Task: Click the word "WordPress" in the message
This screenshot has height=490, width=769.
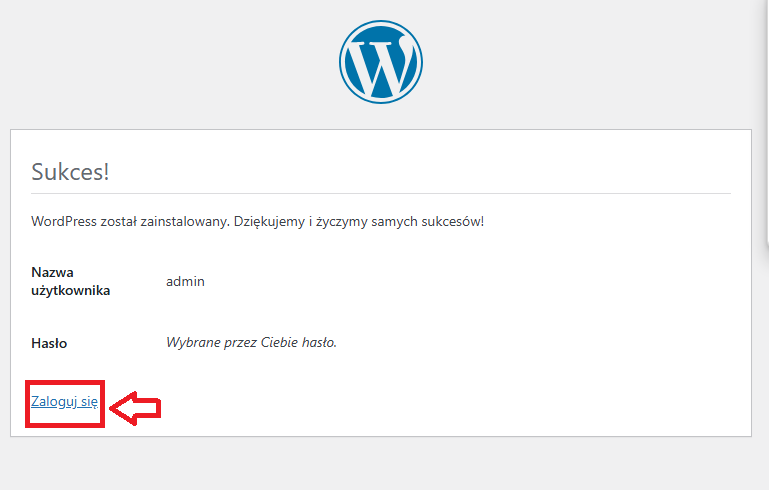Action: (63, 221)
